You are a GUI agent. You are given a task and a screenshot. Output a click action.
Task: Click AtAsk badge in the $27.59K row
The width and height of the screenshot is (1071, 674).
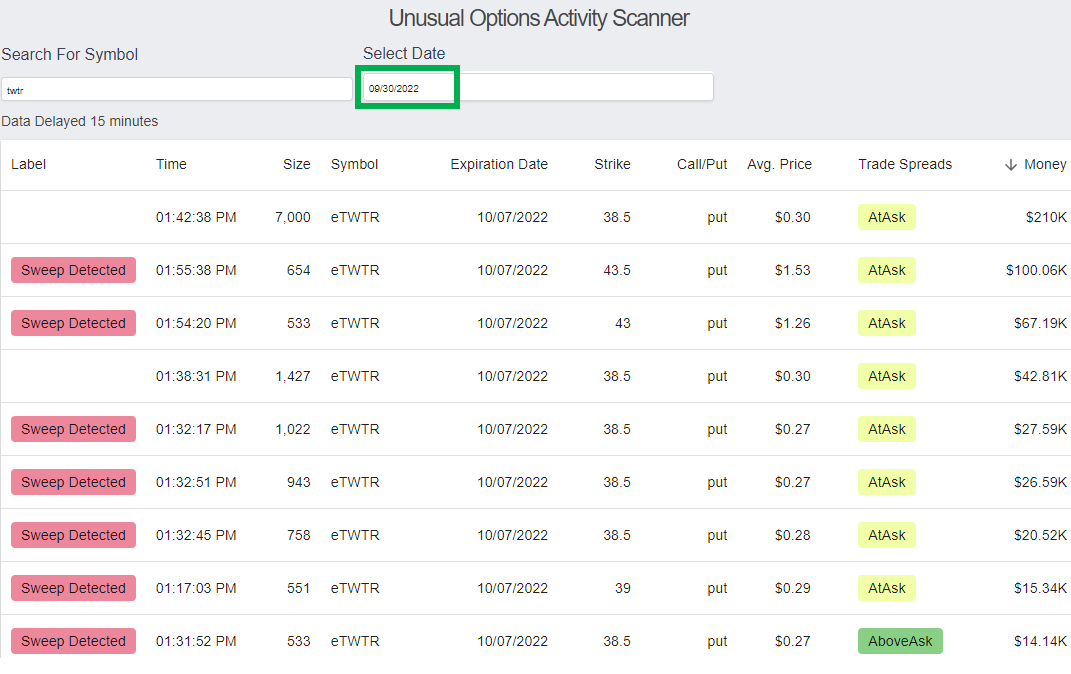[x=887, y=429]
